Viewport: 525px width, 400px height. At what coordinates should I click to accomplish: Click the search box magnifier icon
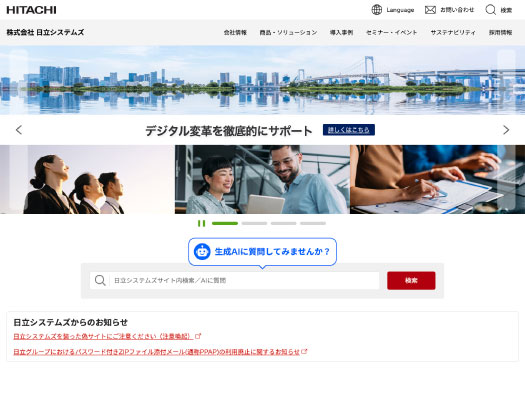[100, 280]
